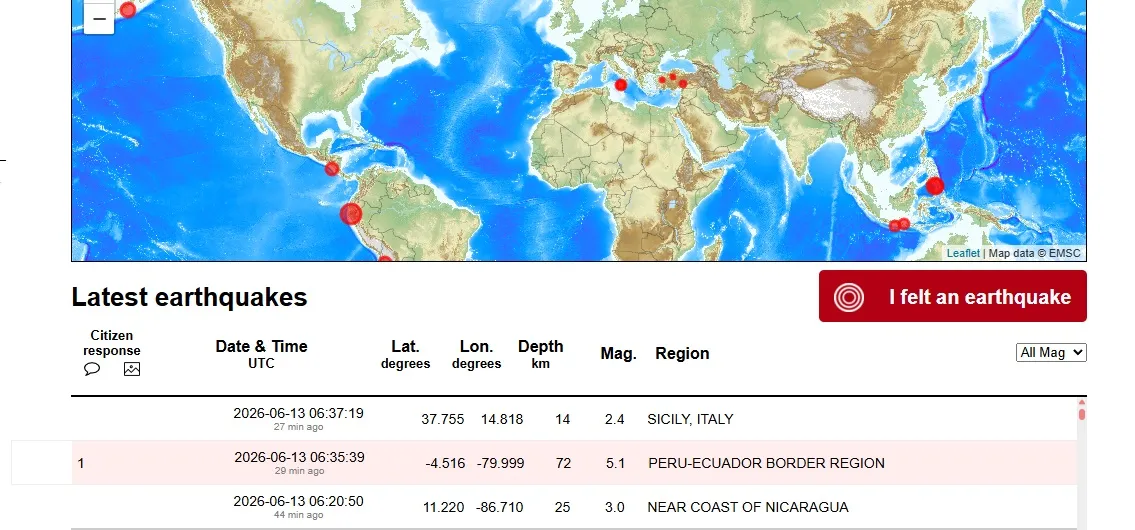1135x530 pixels.
Task: Click the Latest earthquakes heading
Action: (x=190, y=297)
